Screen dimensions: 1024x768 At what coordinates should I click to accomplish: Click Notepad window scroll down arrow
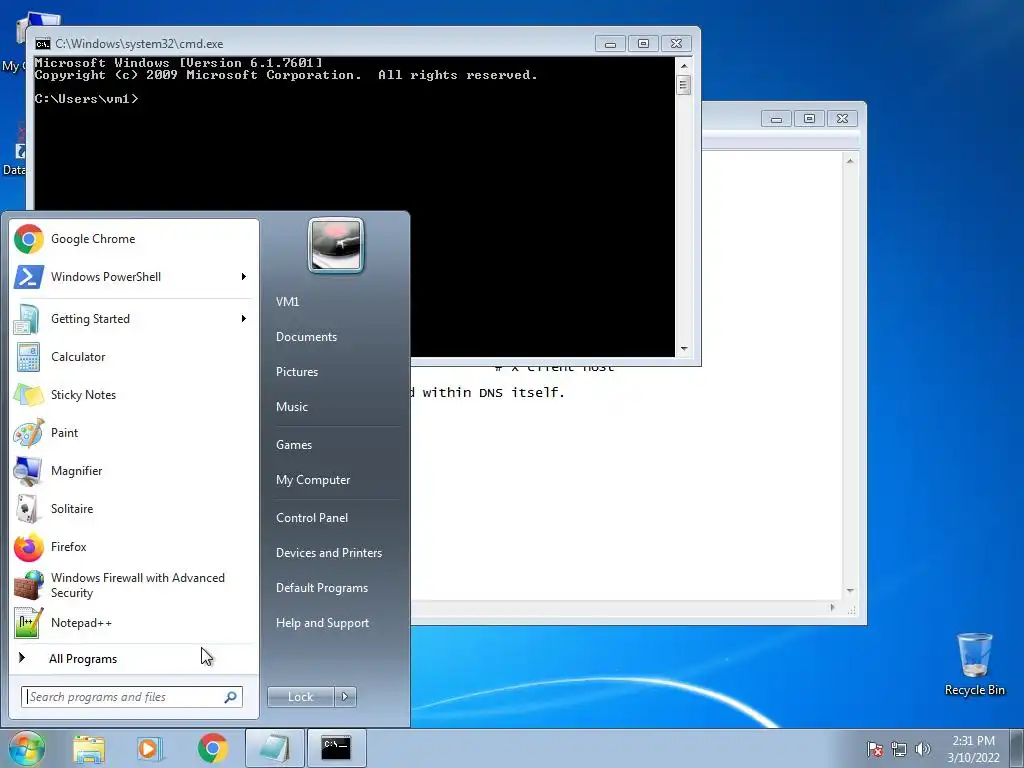tap(850, 591)
